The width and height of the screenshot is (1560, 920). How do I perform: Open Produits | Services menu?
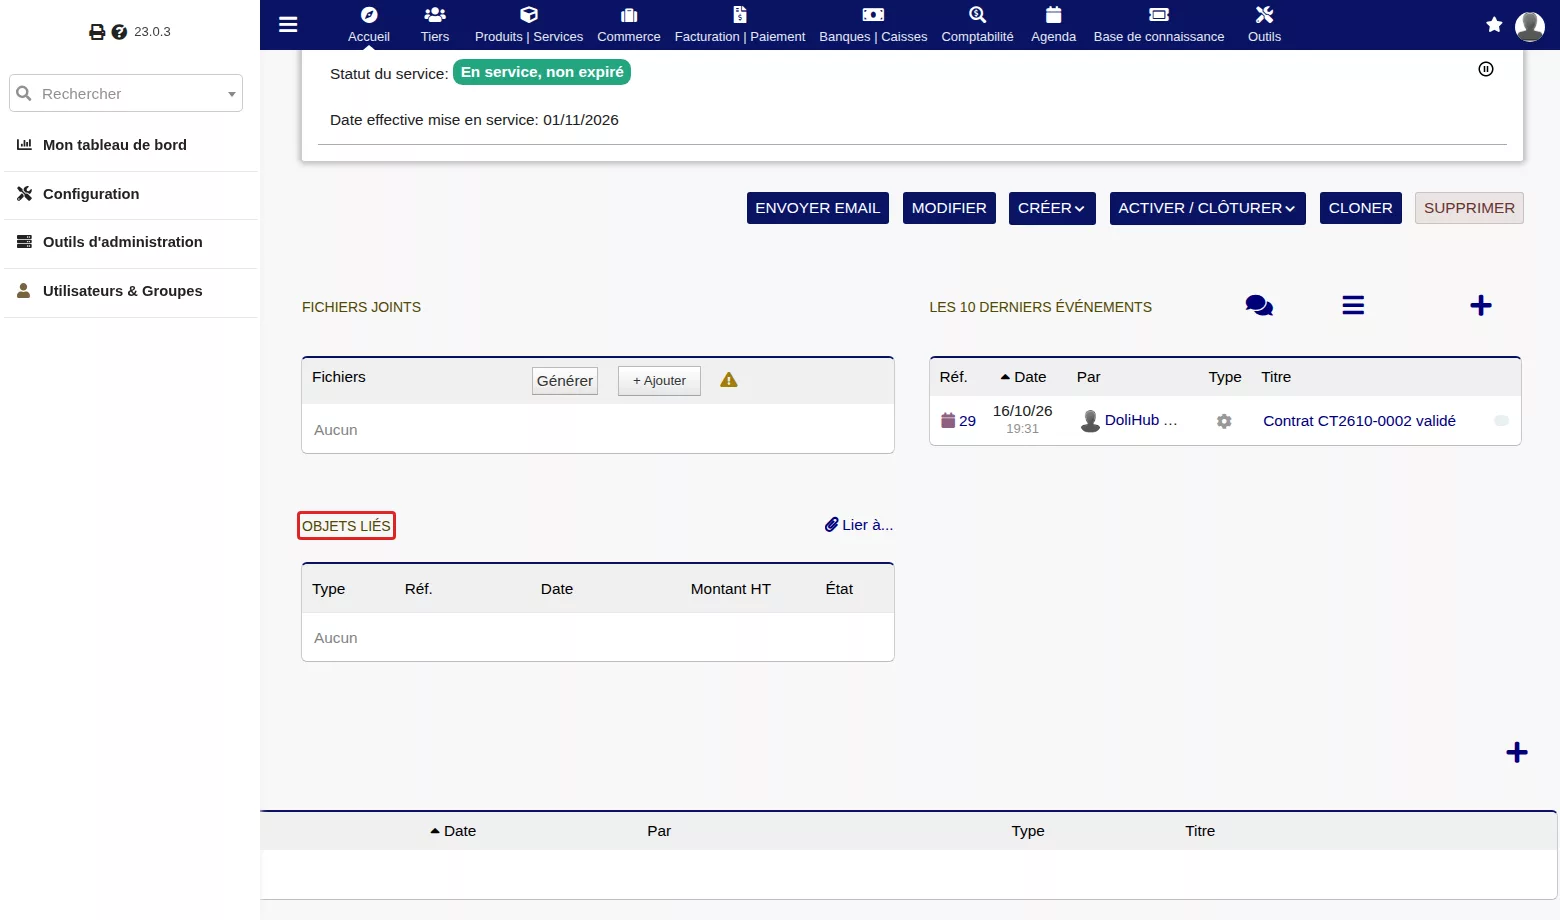[x=529, y=25]
